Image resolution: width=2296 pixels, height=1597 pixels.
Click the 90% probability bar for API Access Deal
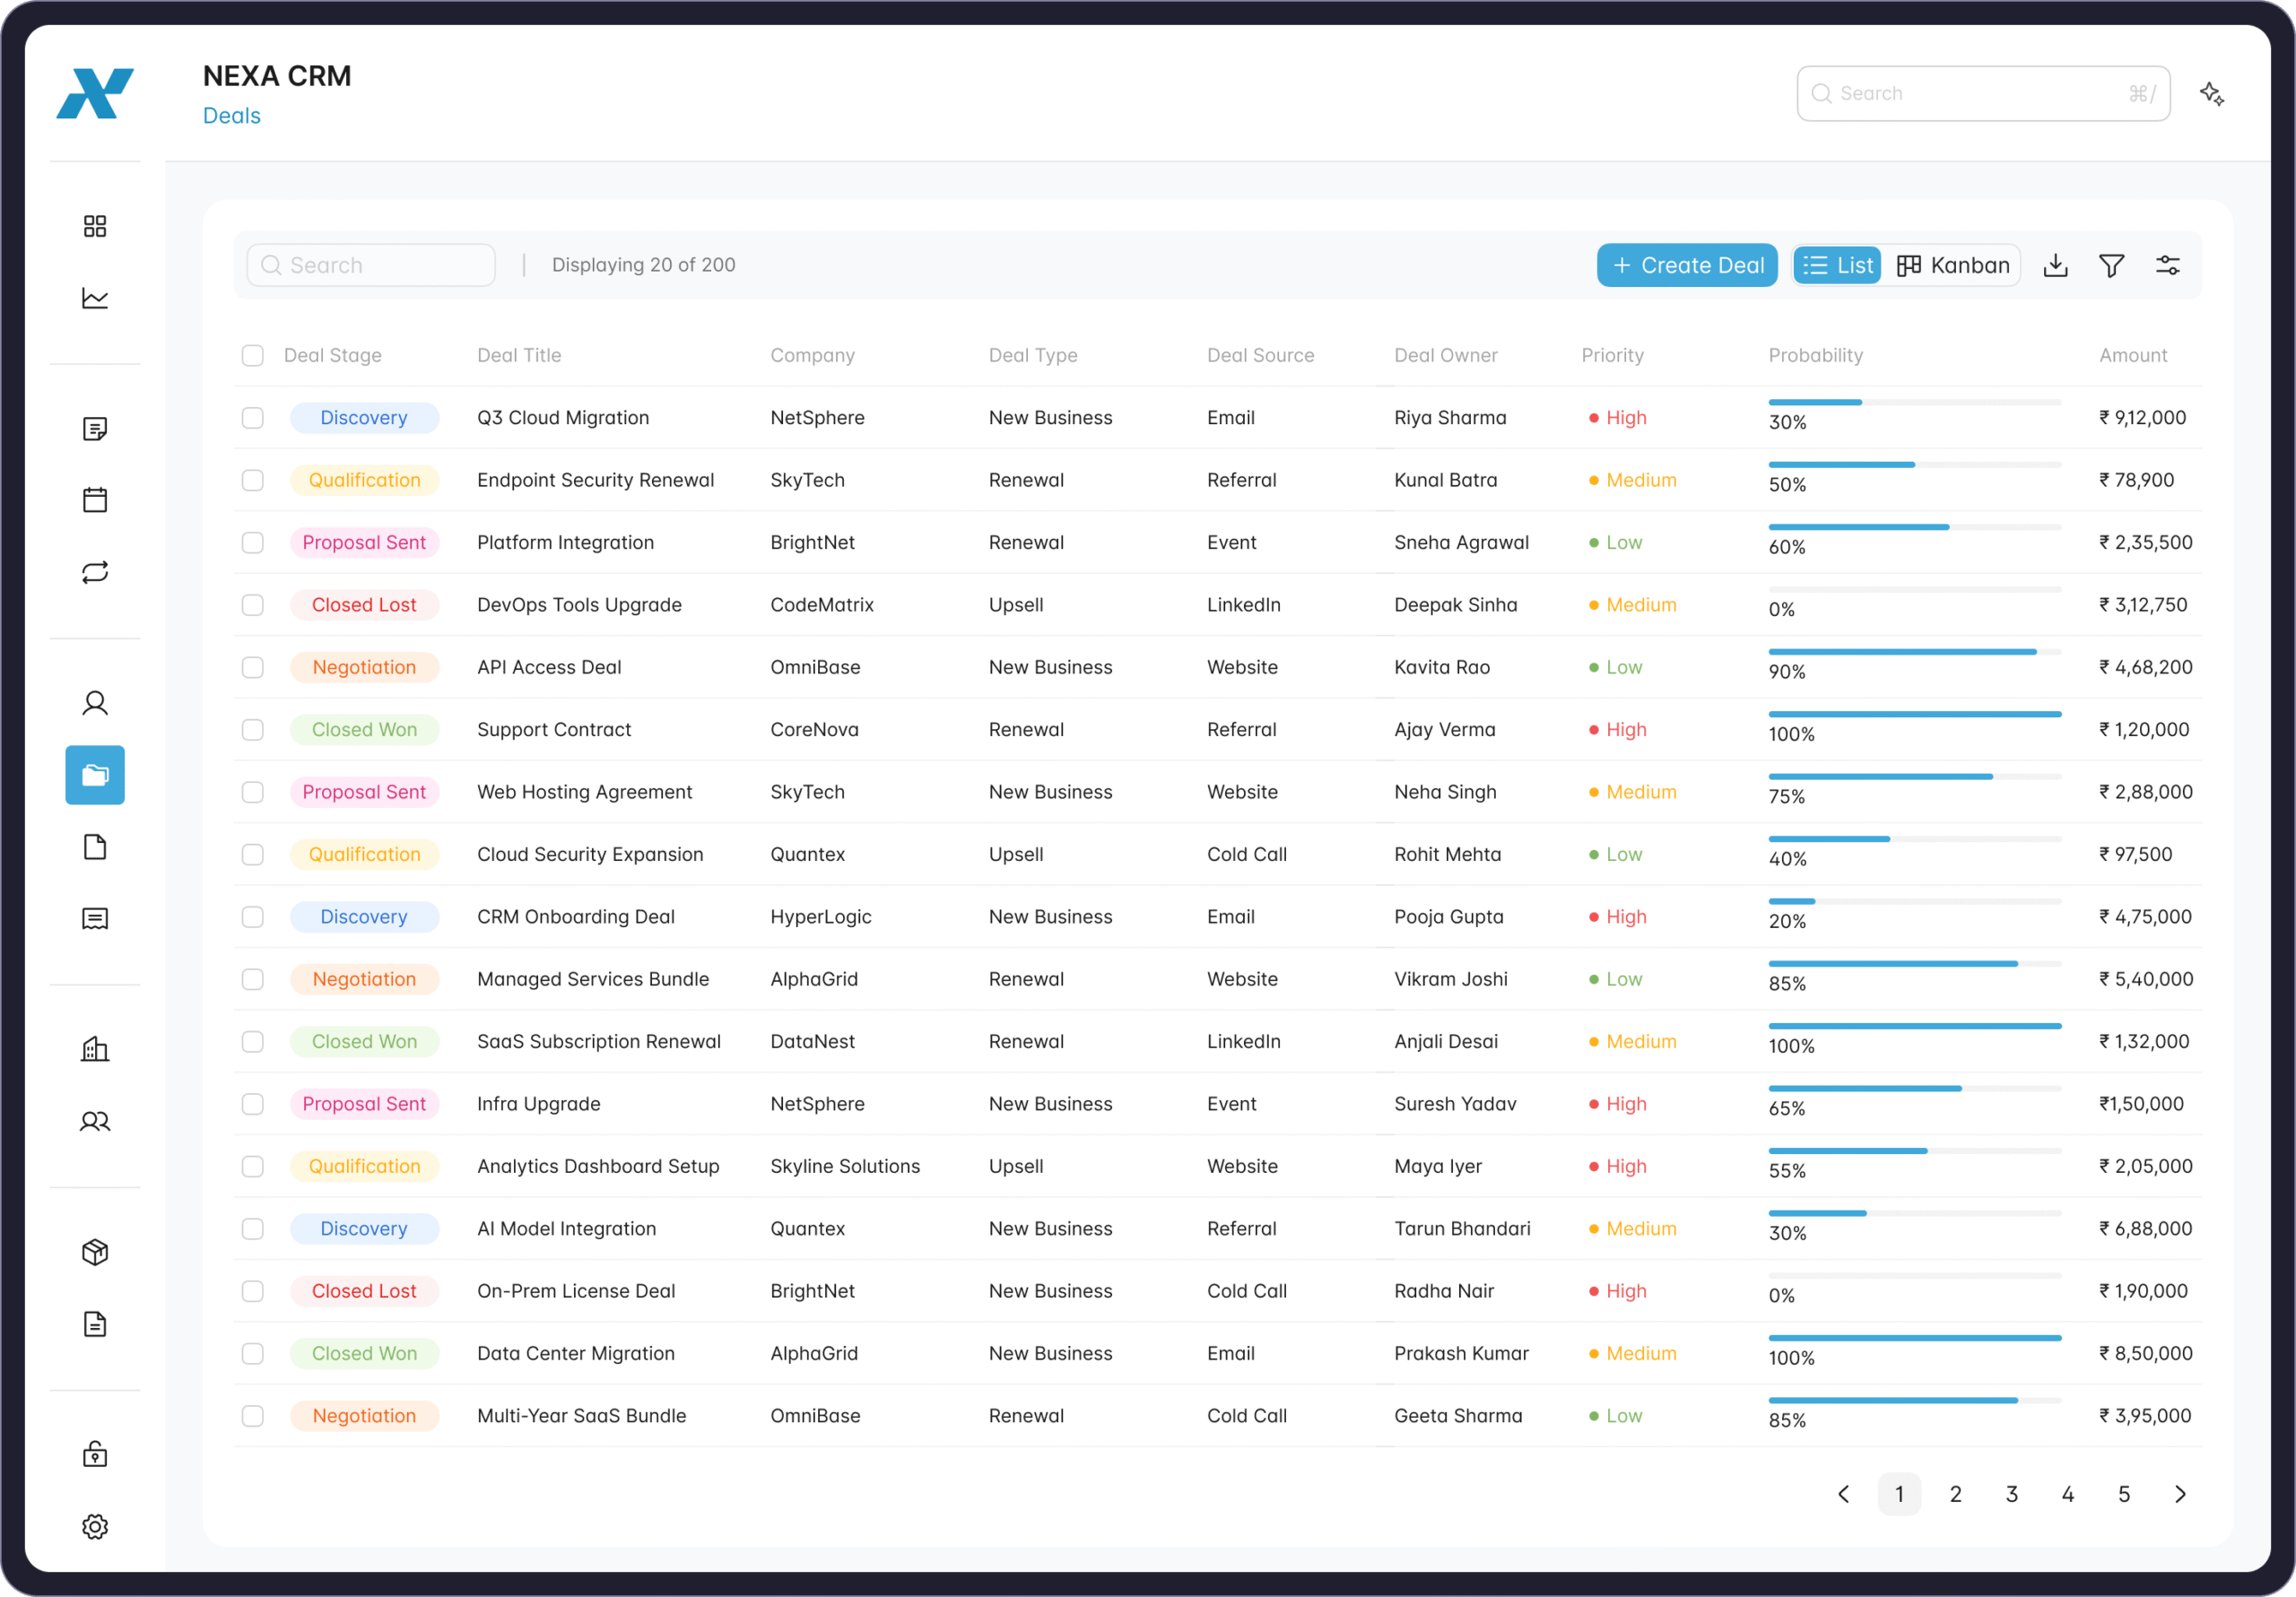(1901, 651)
